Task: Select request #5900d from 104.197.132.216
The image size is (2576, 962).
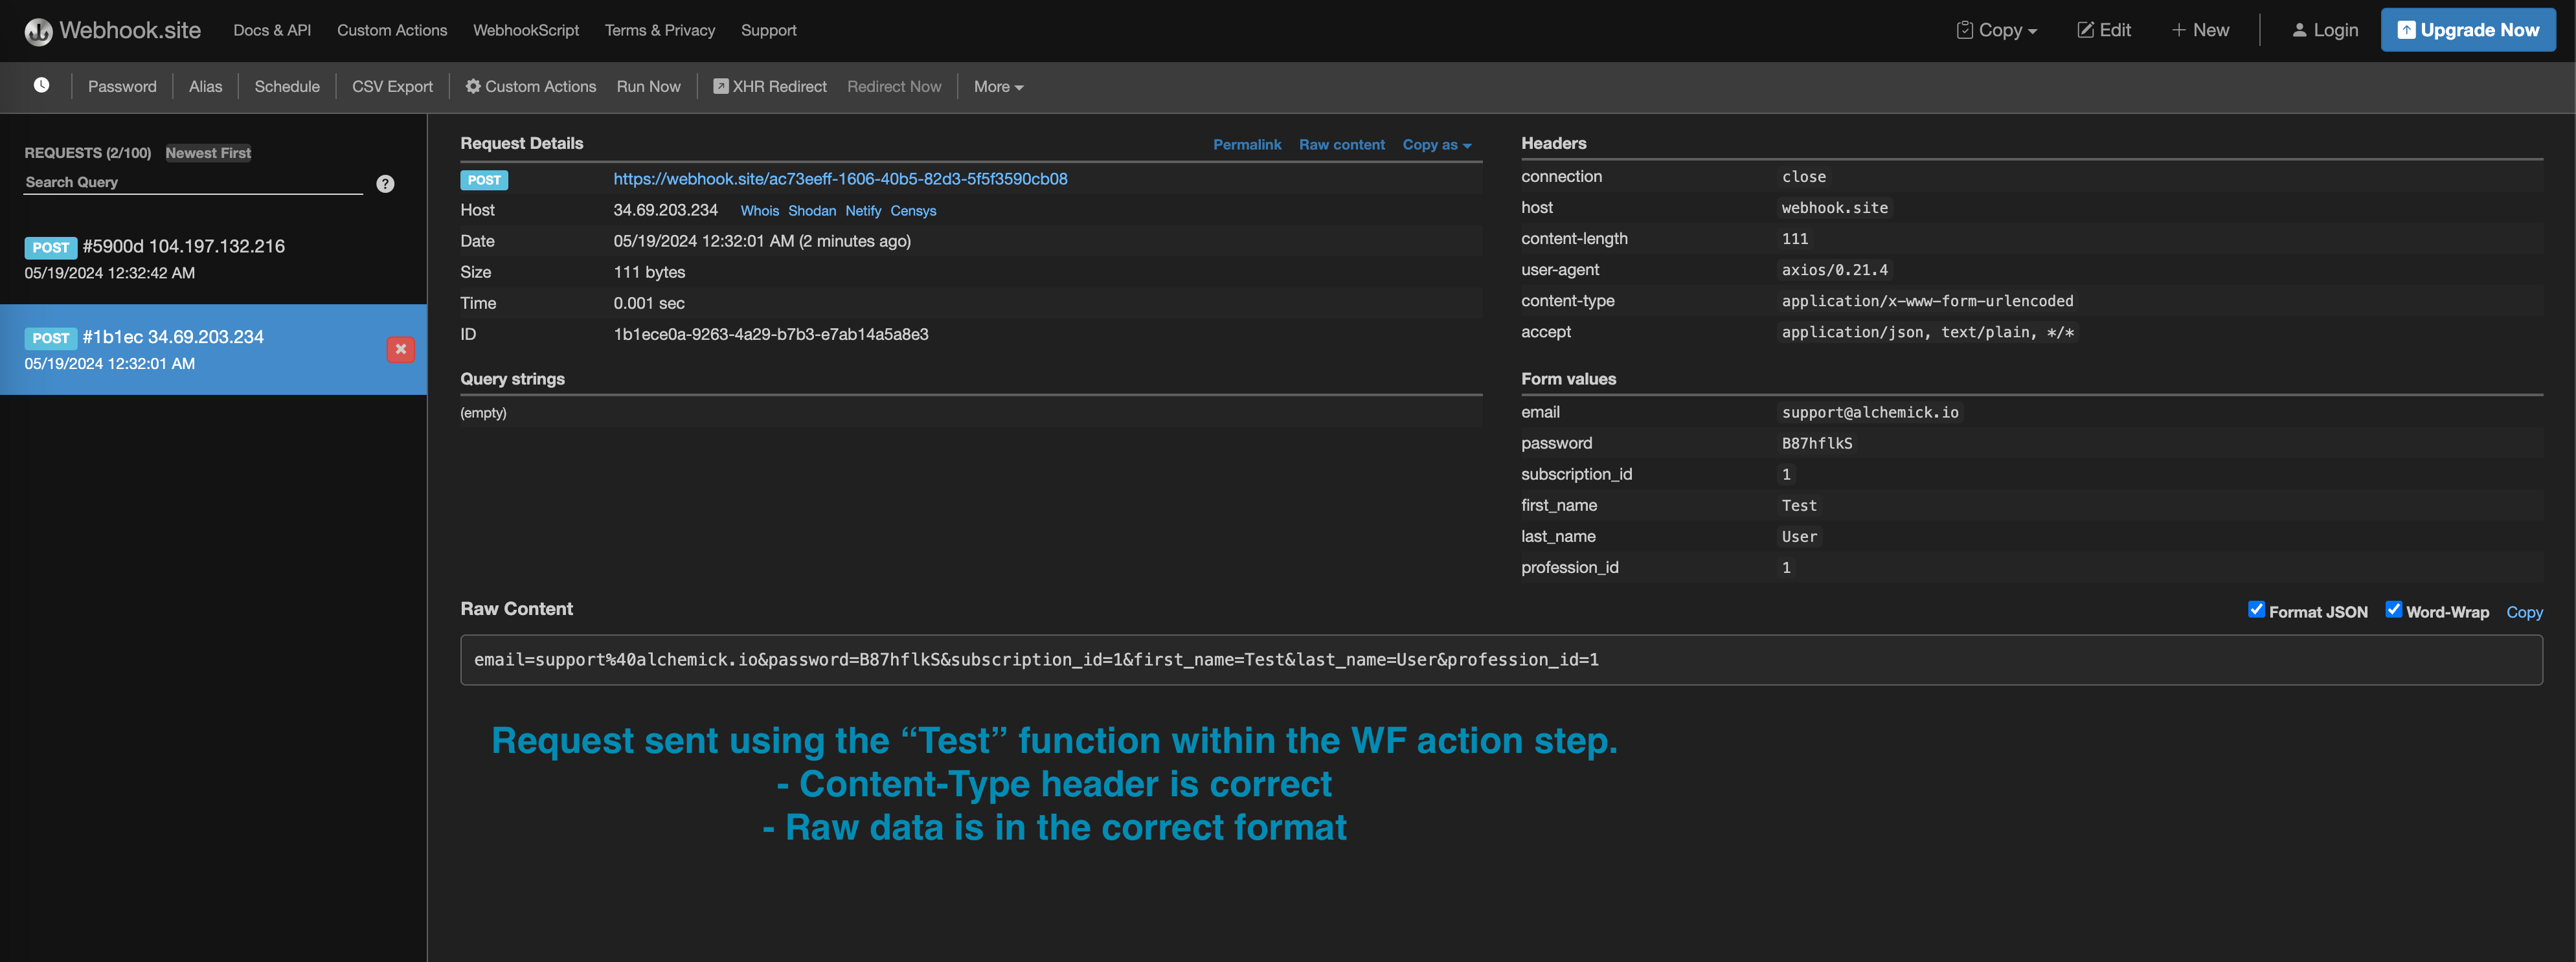Action: pos(213,259)
